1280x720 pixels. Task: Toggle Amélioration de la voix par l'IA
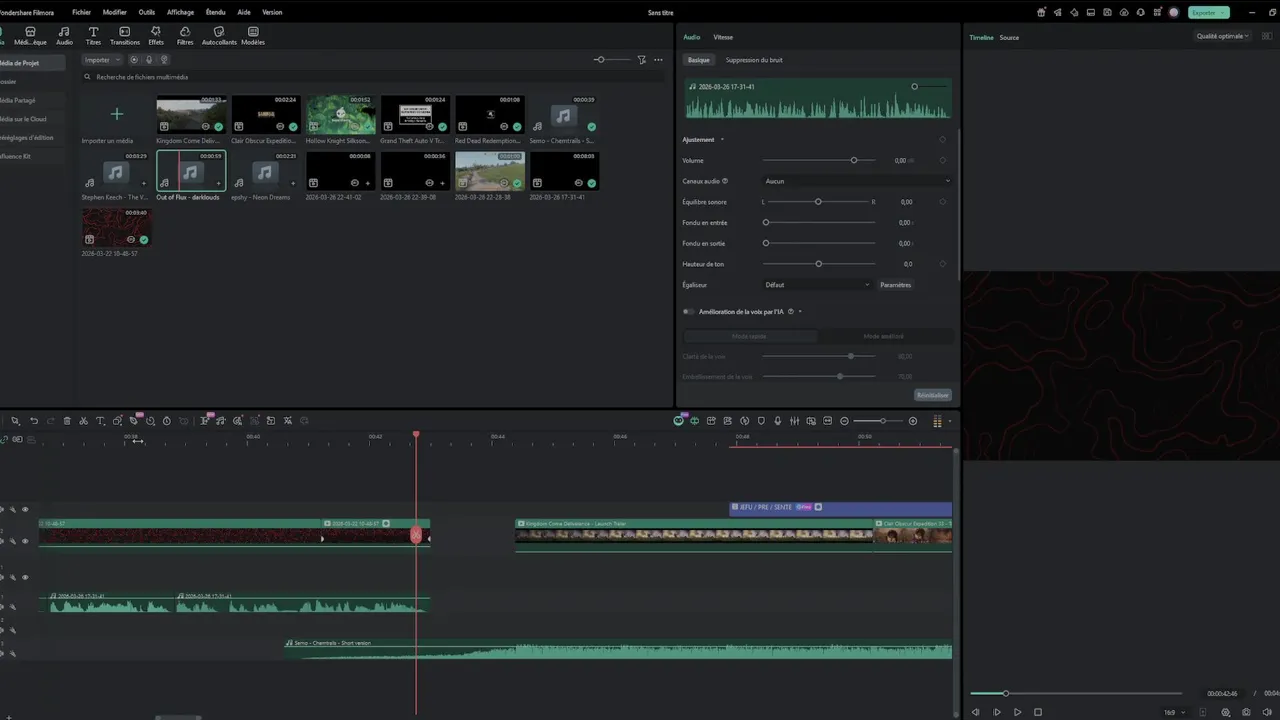tap(688, 311)
